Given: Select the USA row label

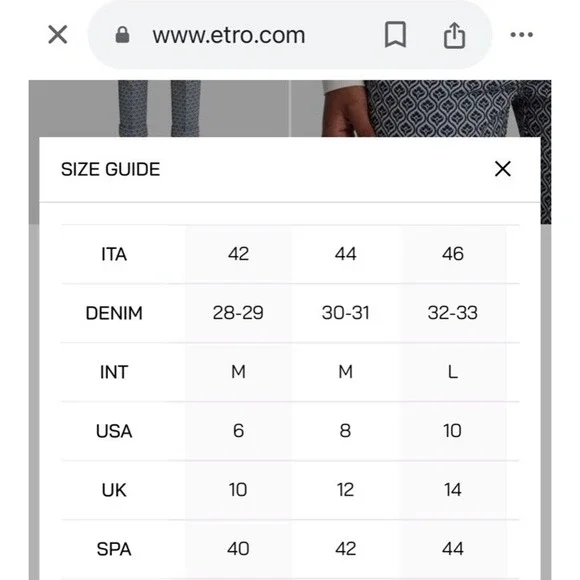Looking at the screenshot, I should click(x=114, y=431).
